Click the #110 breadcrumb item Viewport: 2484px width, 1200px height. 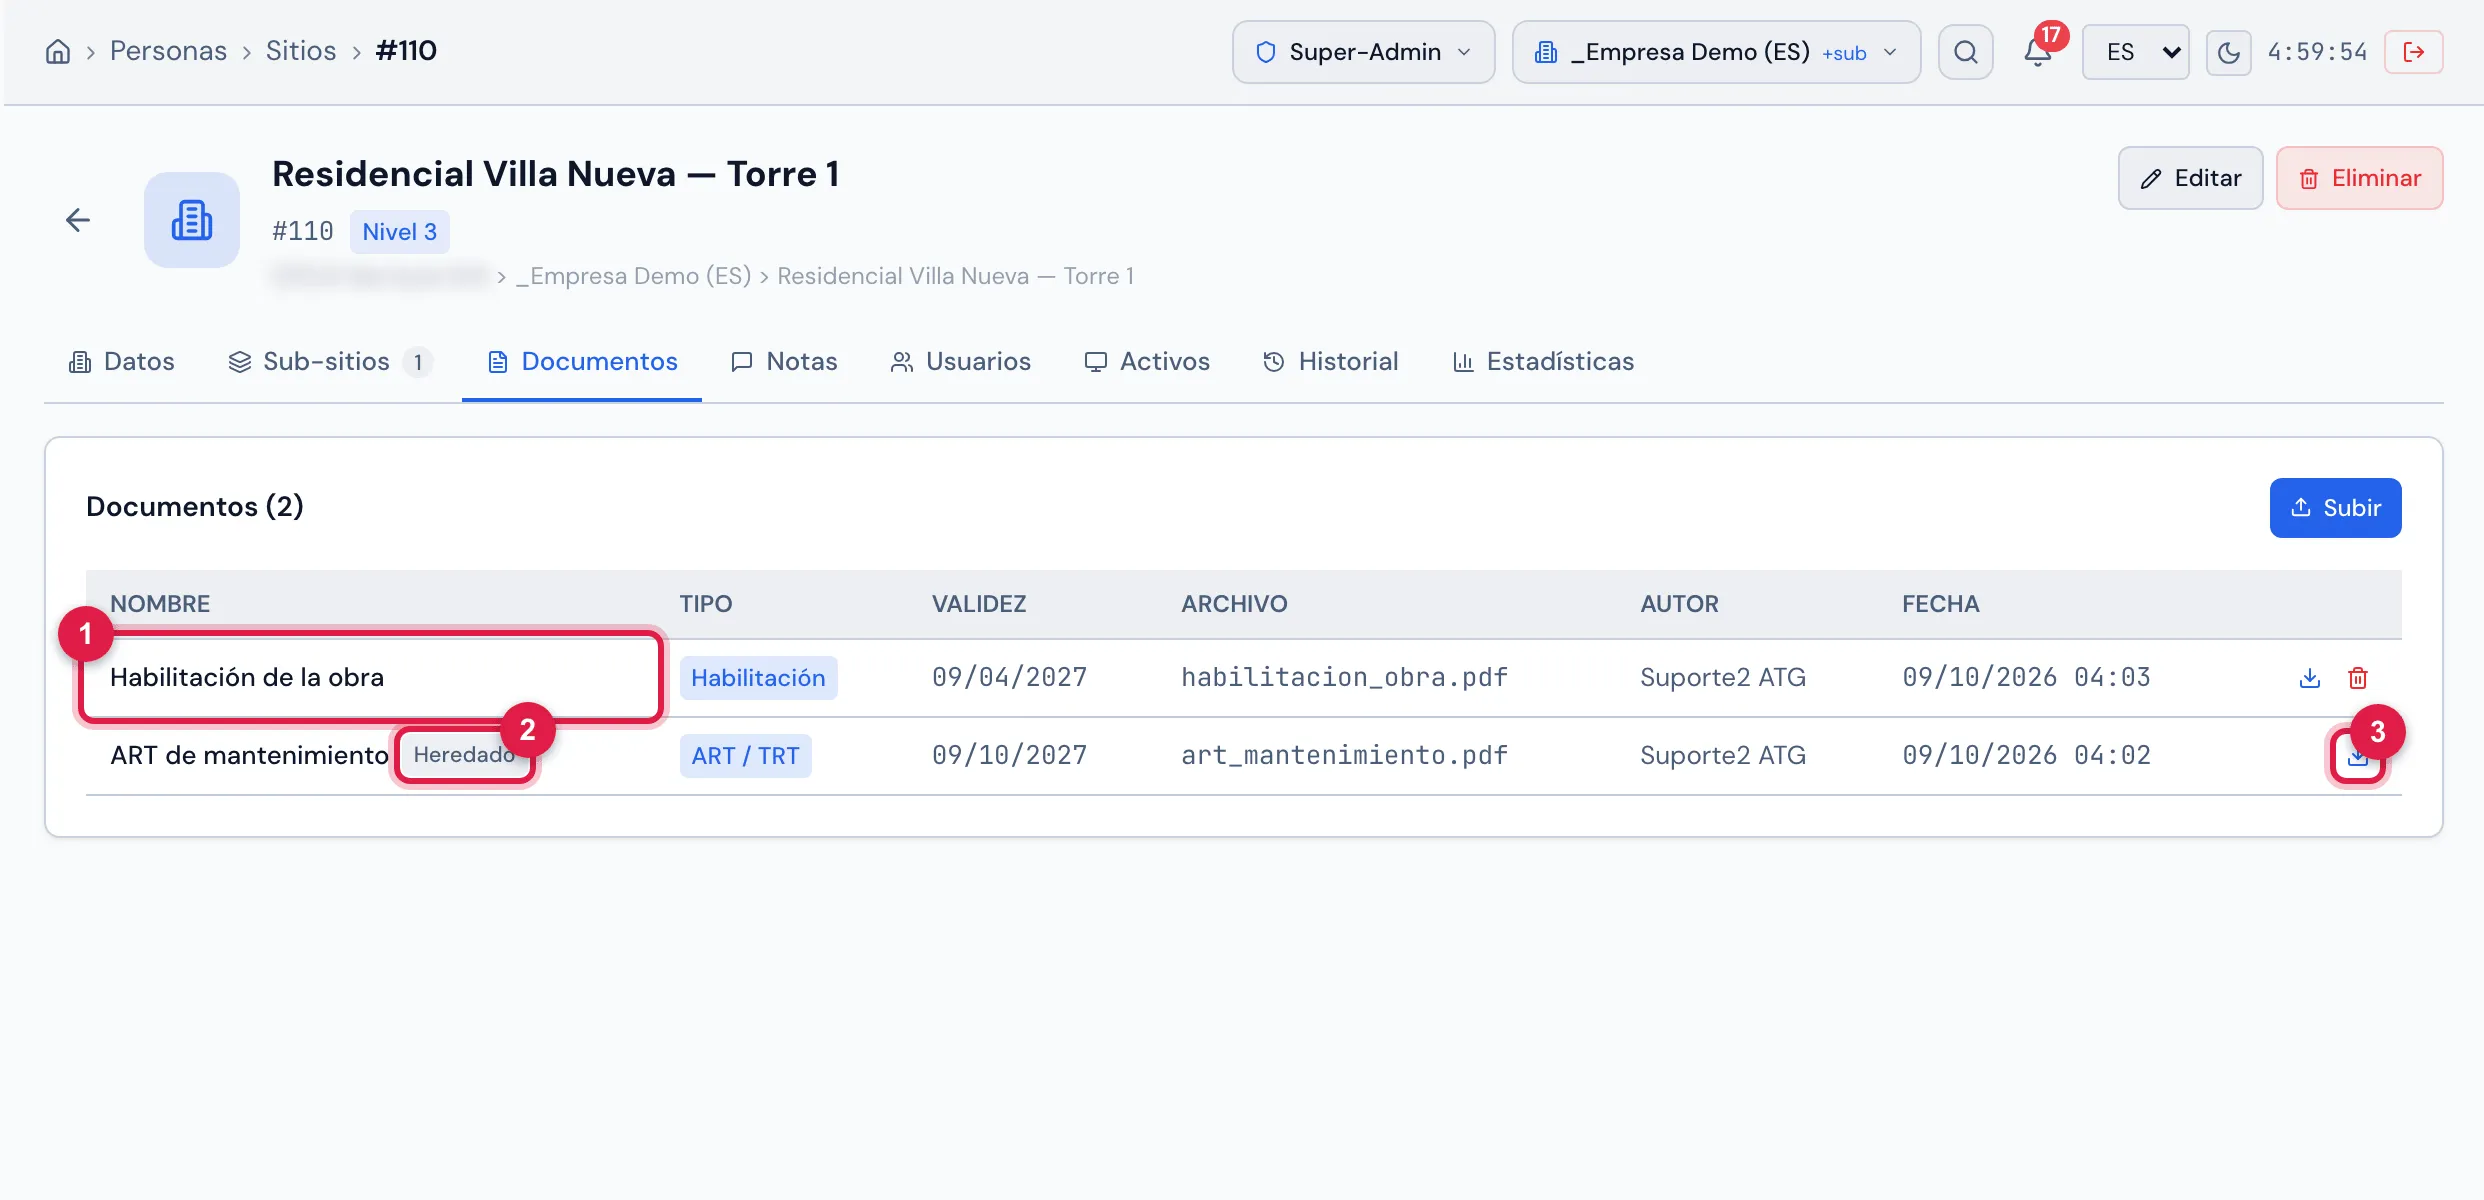[406, 51]
